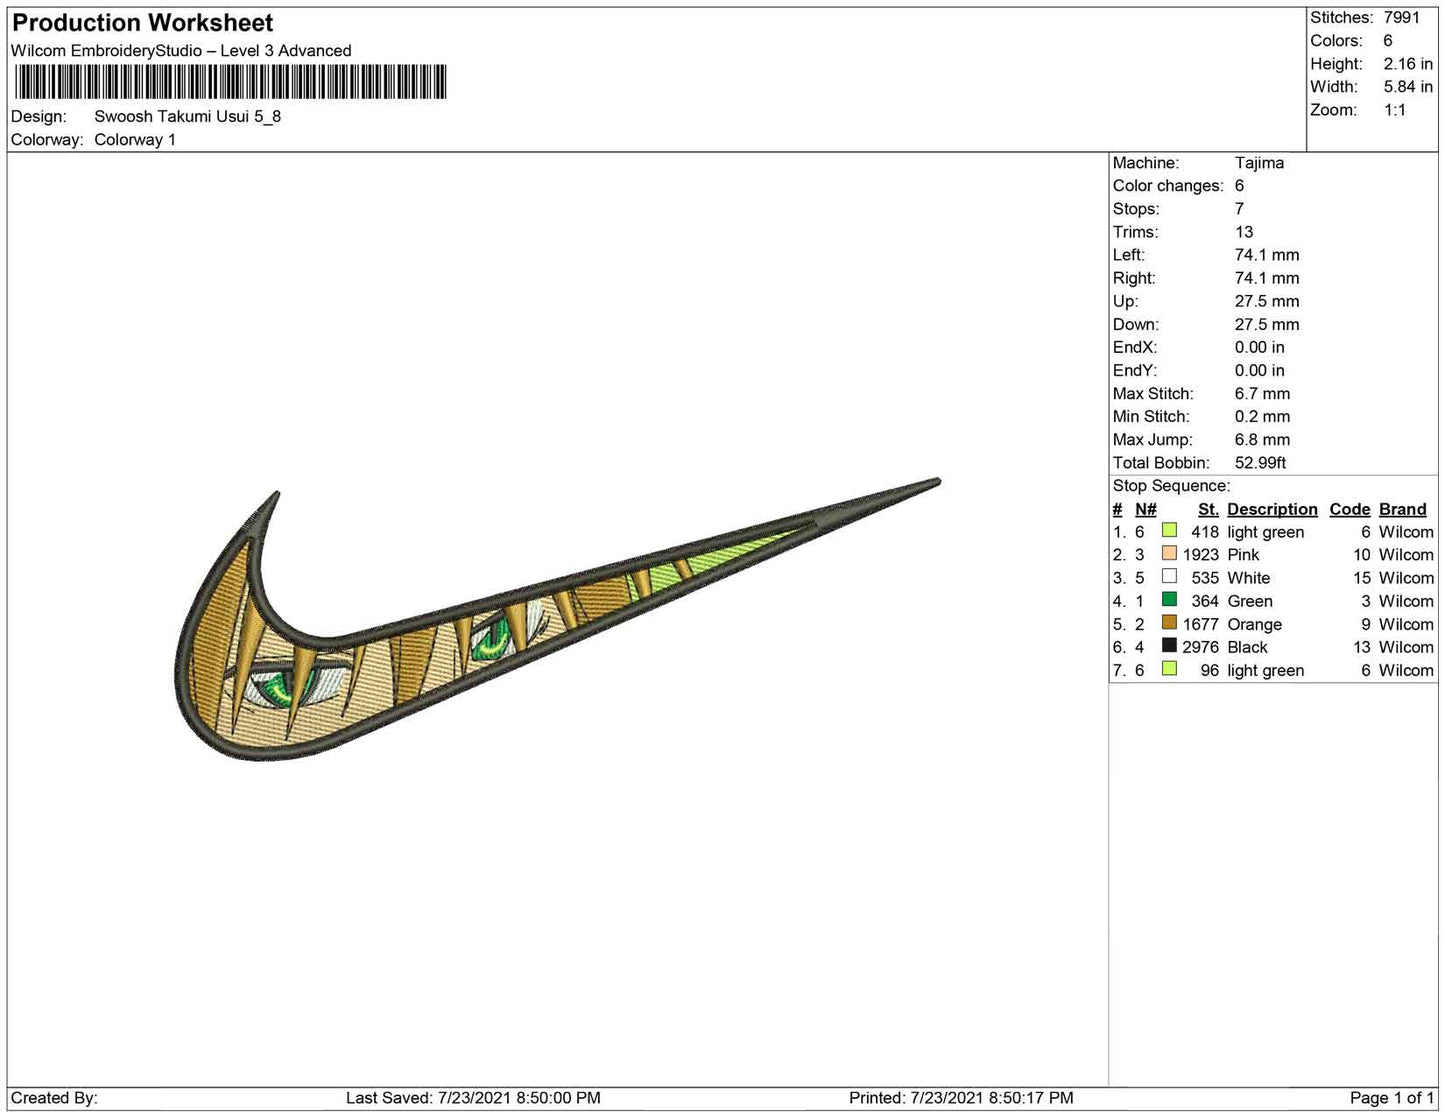Select the Code column header
The width and height of the screenshot is (1445, 1112).
(x=1350, y=509)
